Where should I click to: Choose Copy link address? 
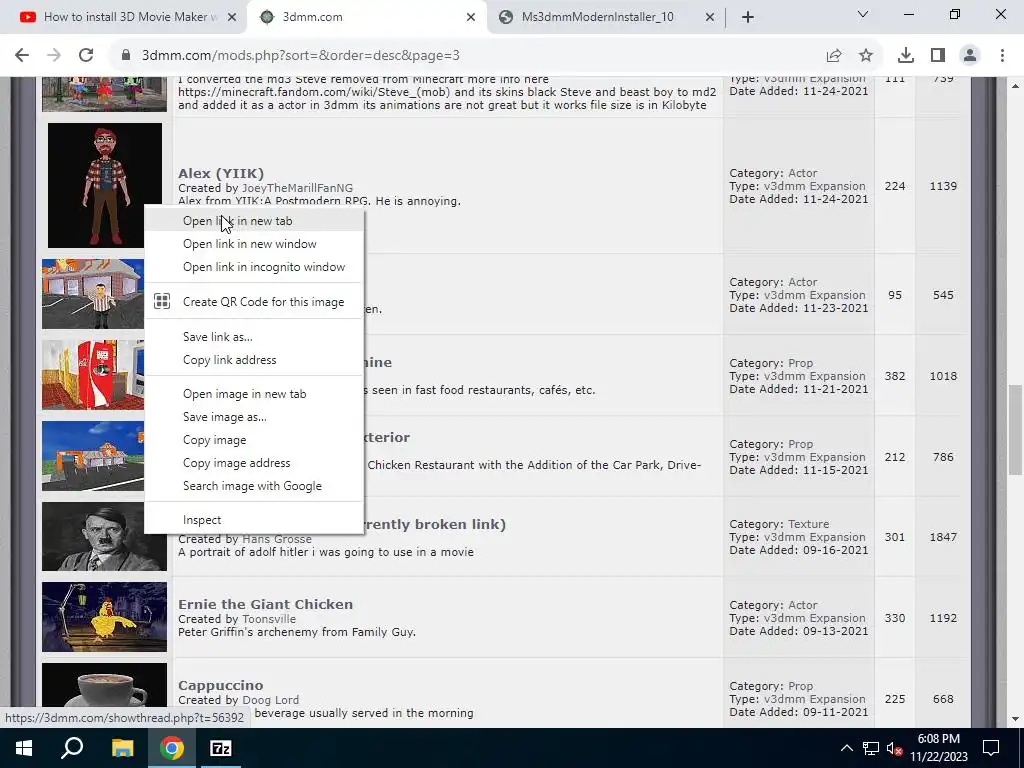point(254,360)
